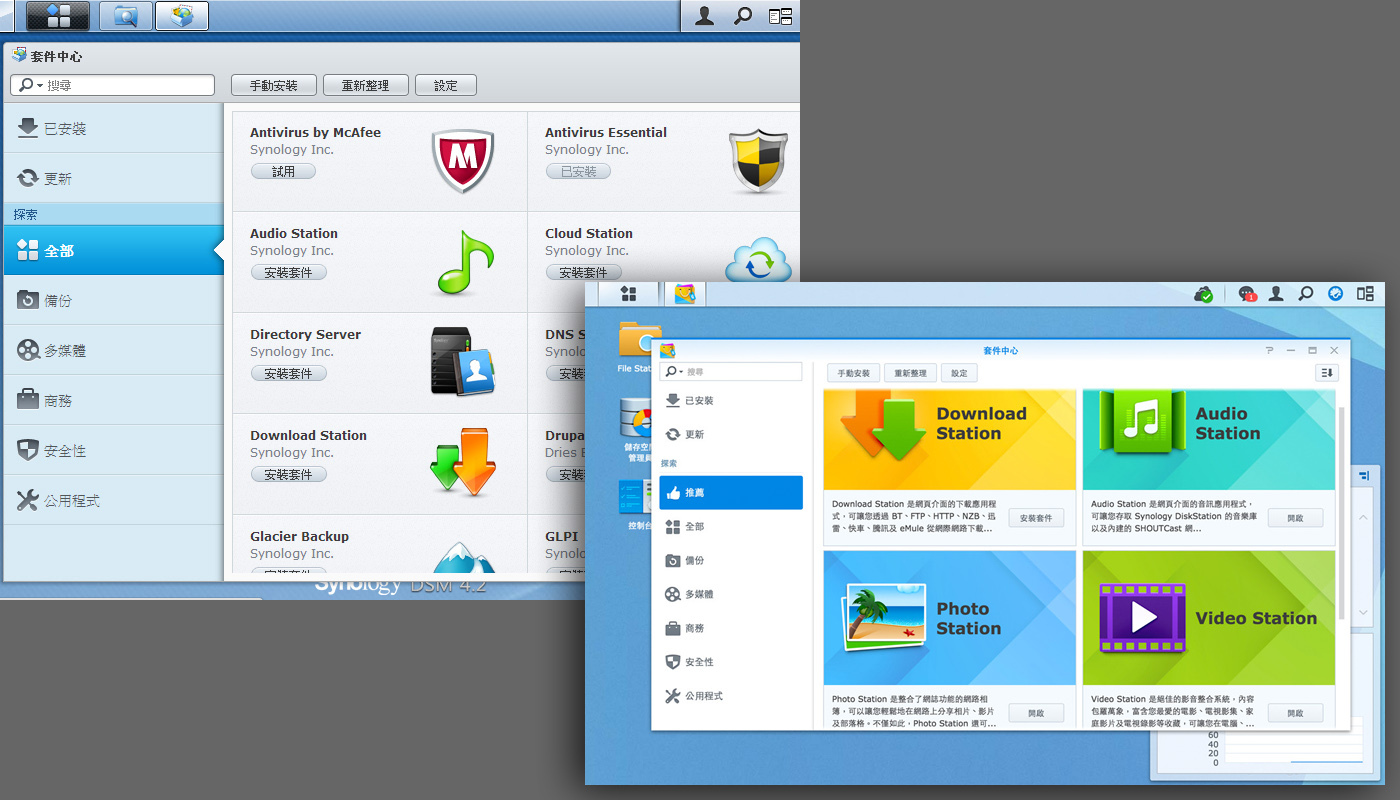The image size is (1400, 800).
Task: Click the Package Center taskbar icon in DSM 4.2
Action: coord(182,15)
